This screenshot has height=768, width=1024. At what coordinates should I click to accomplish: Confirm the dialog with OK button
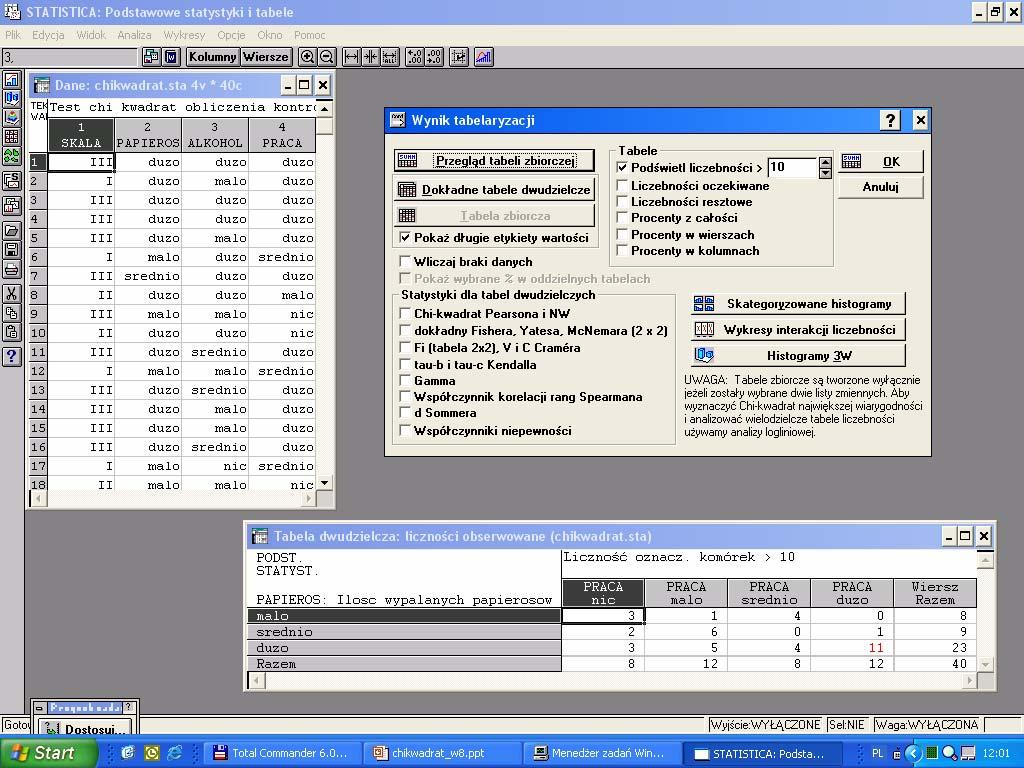(x=880, y=162)
